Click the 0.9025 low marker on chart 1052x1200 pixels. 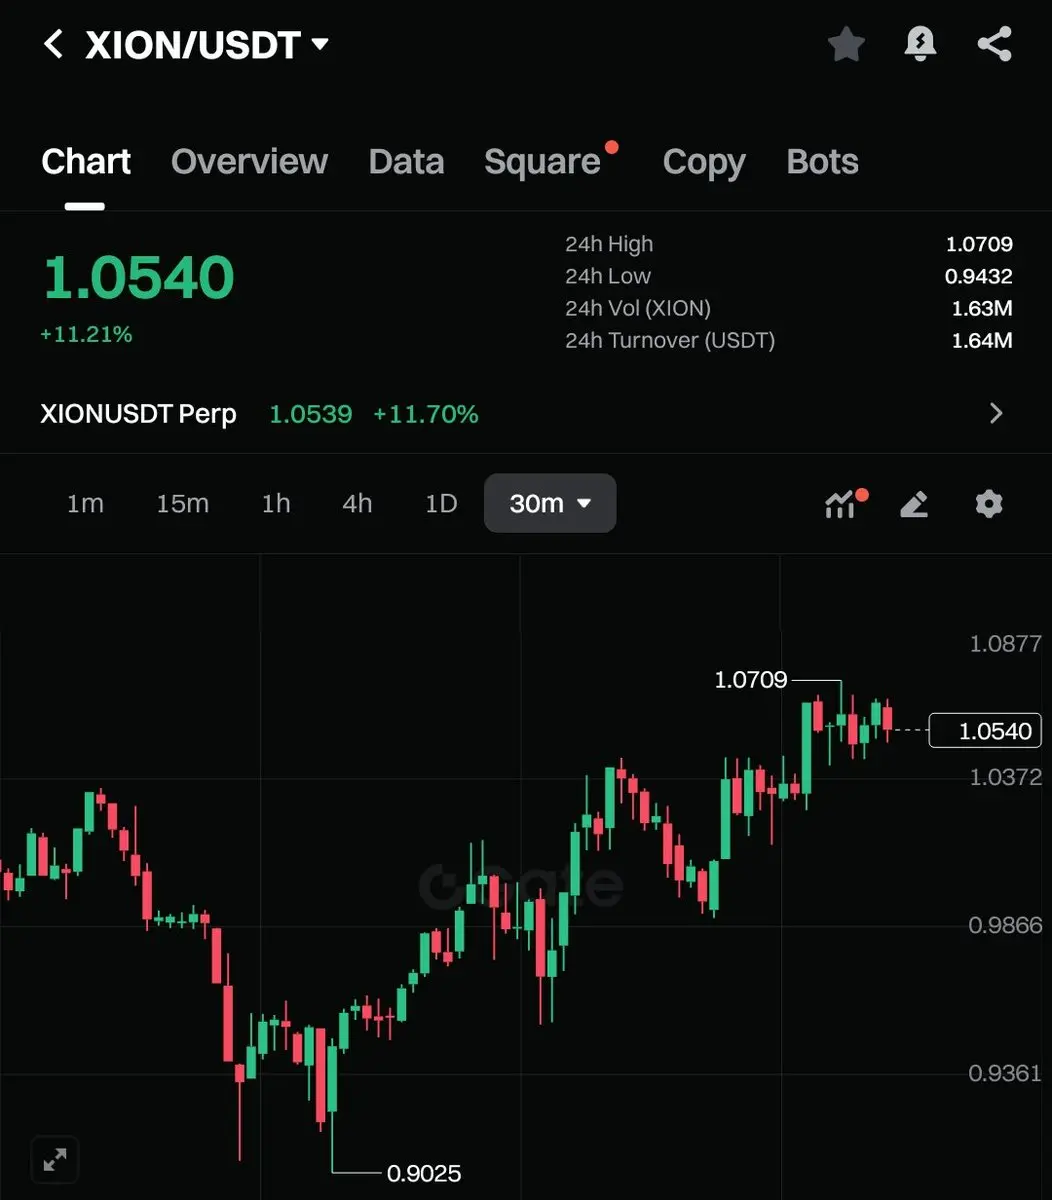[x=424, y=1173]
